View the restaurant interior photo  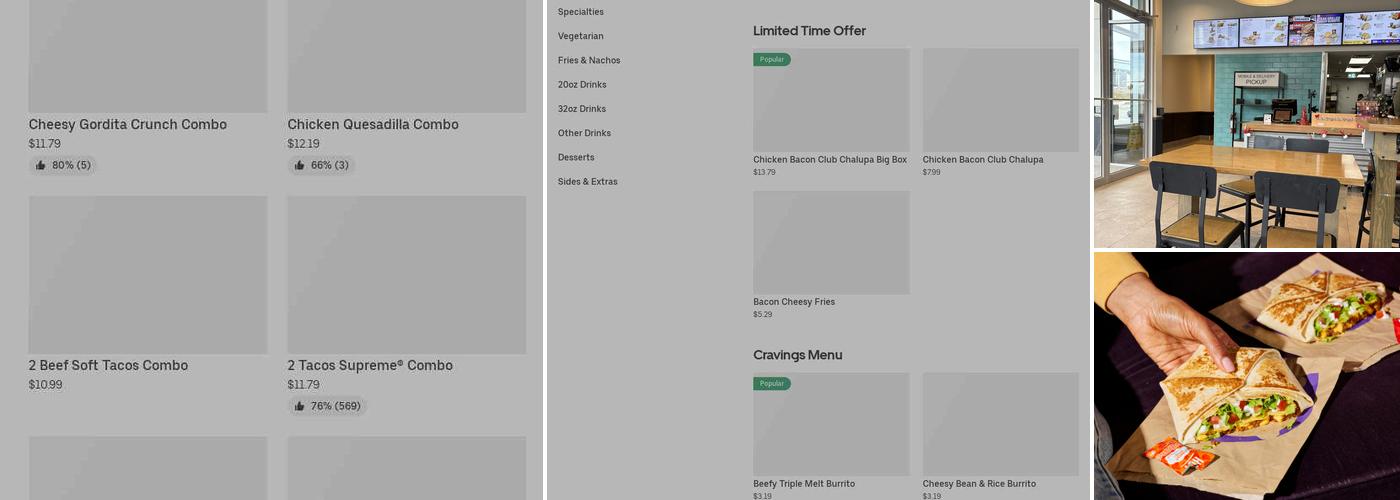[1246, 123]
